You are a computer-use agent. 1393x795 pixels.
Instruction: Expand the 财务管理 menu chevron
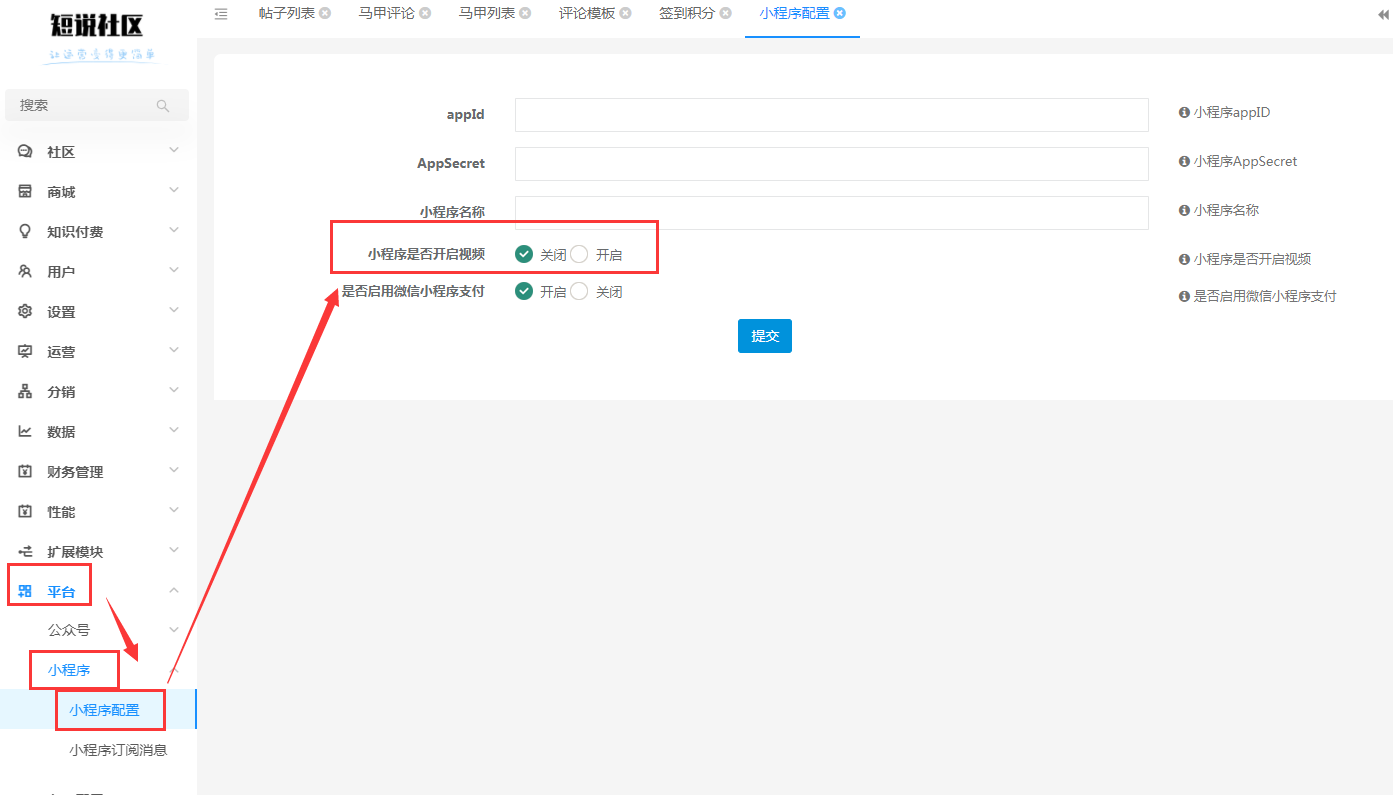(x=174, y=470)
